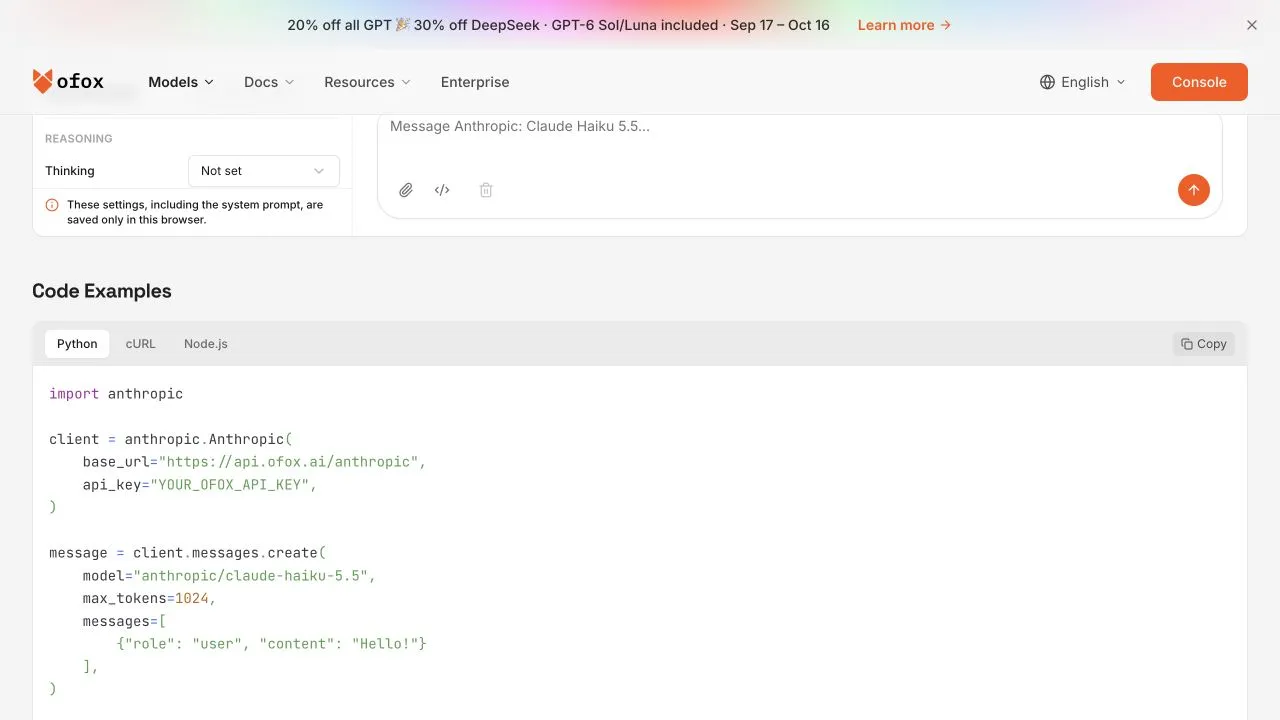Open the English language selector

(x=1083, y=82)
